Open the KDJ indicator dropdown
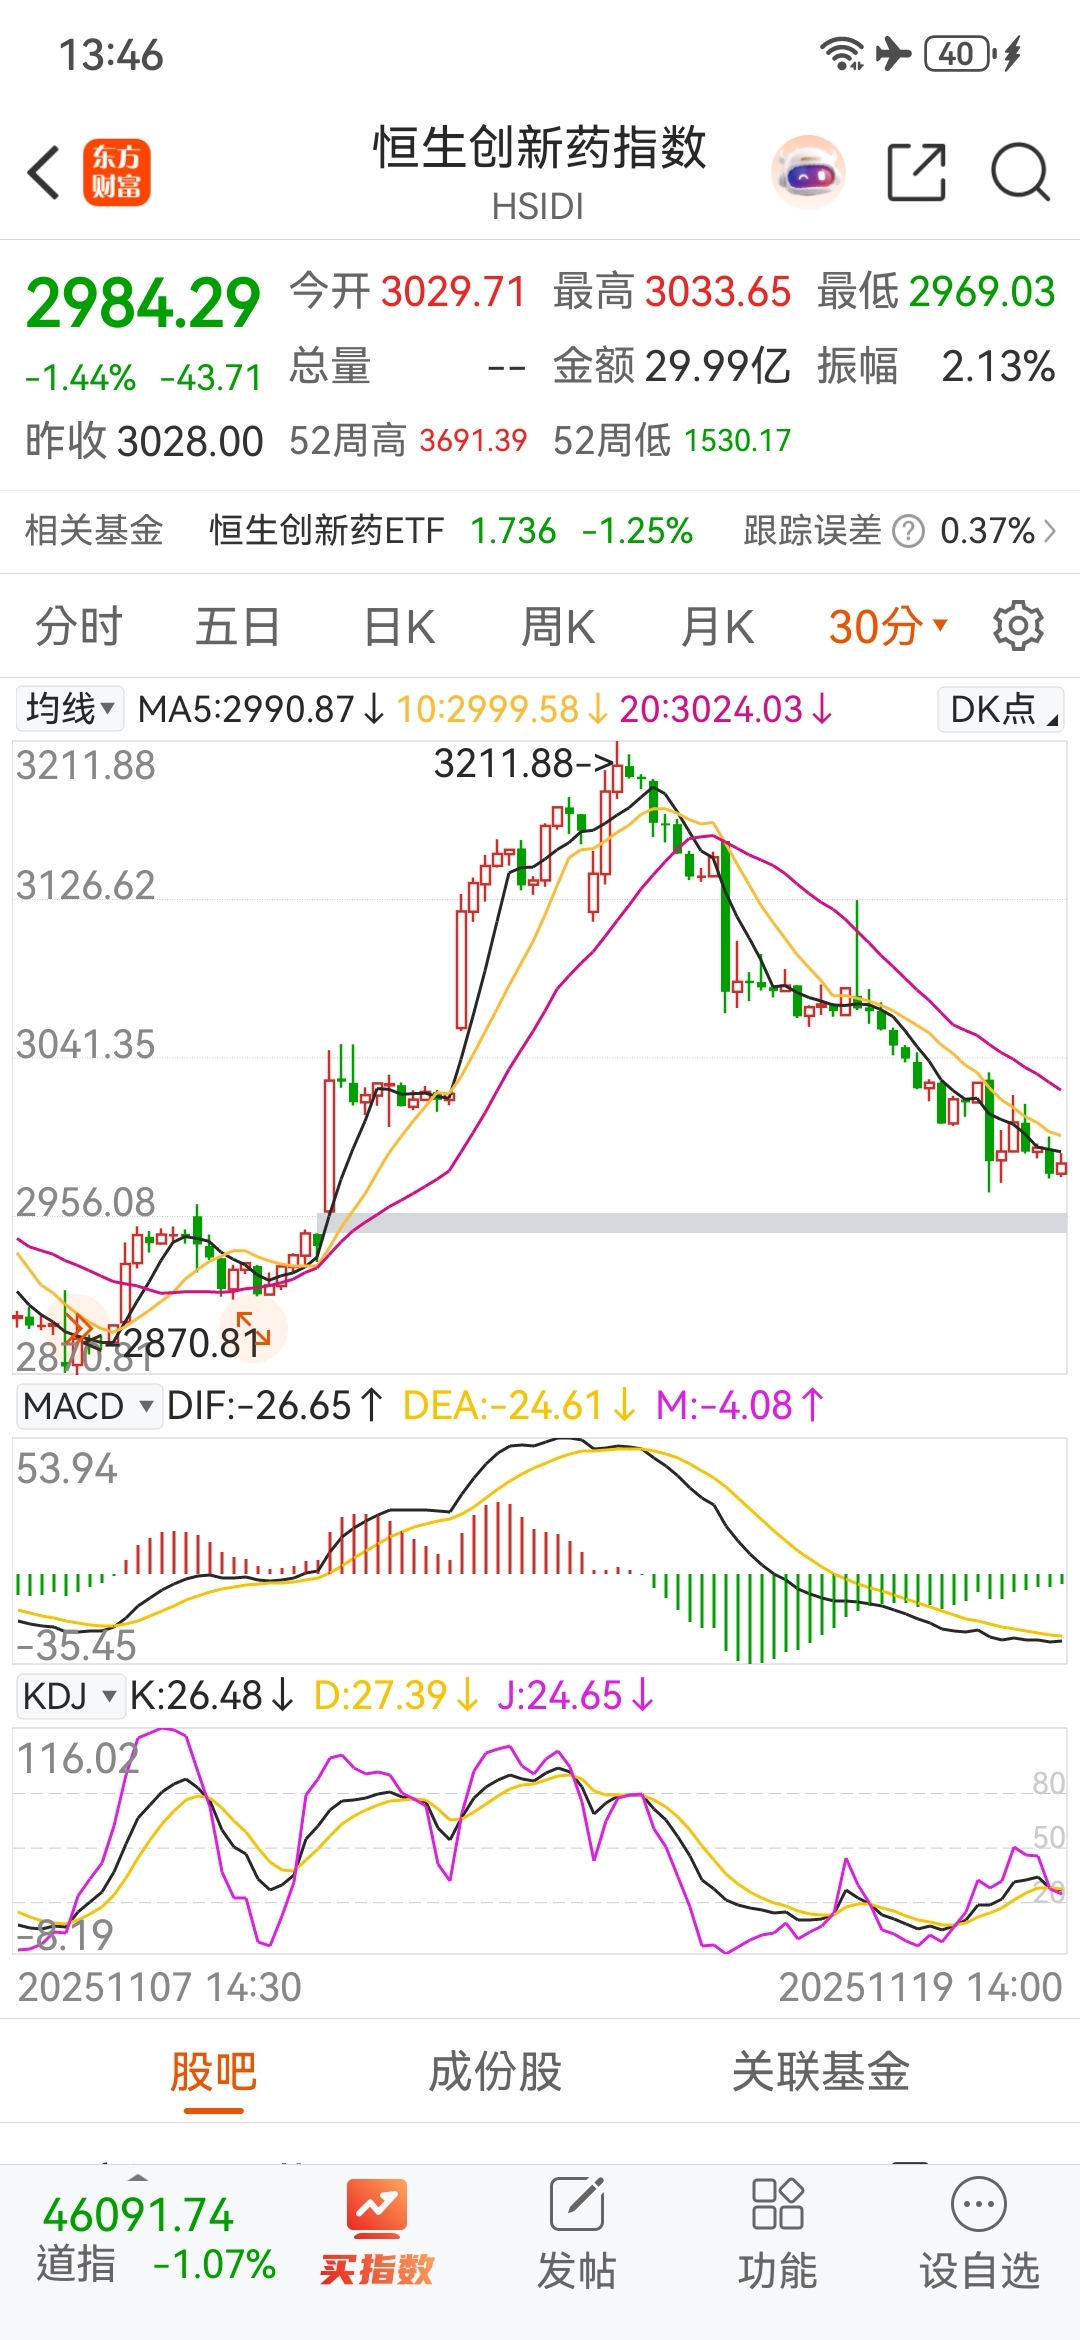The width and height of the screenshot is (1080, 2340). 70,1696
